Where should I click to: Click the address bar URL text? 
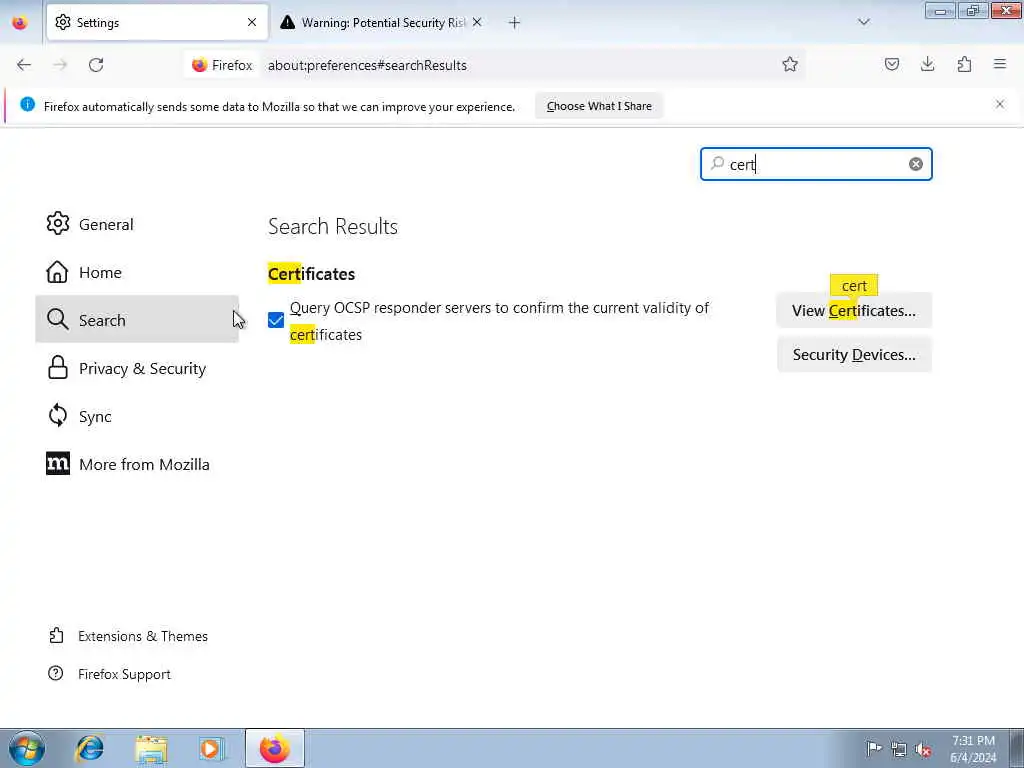367,65
